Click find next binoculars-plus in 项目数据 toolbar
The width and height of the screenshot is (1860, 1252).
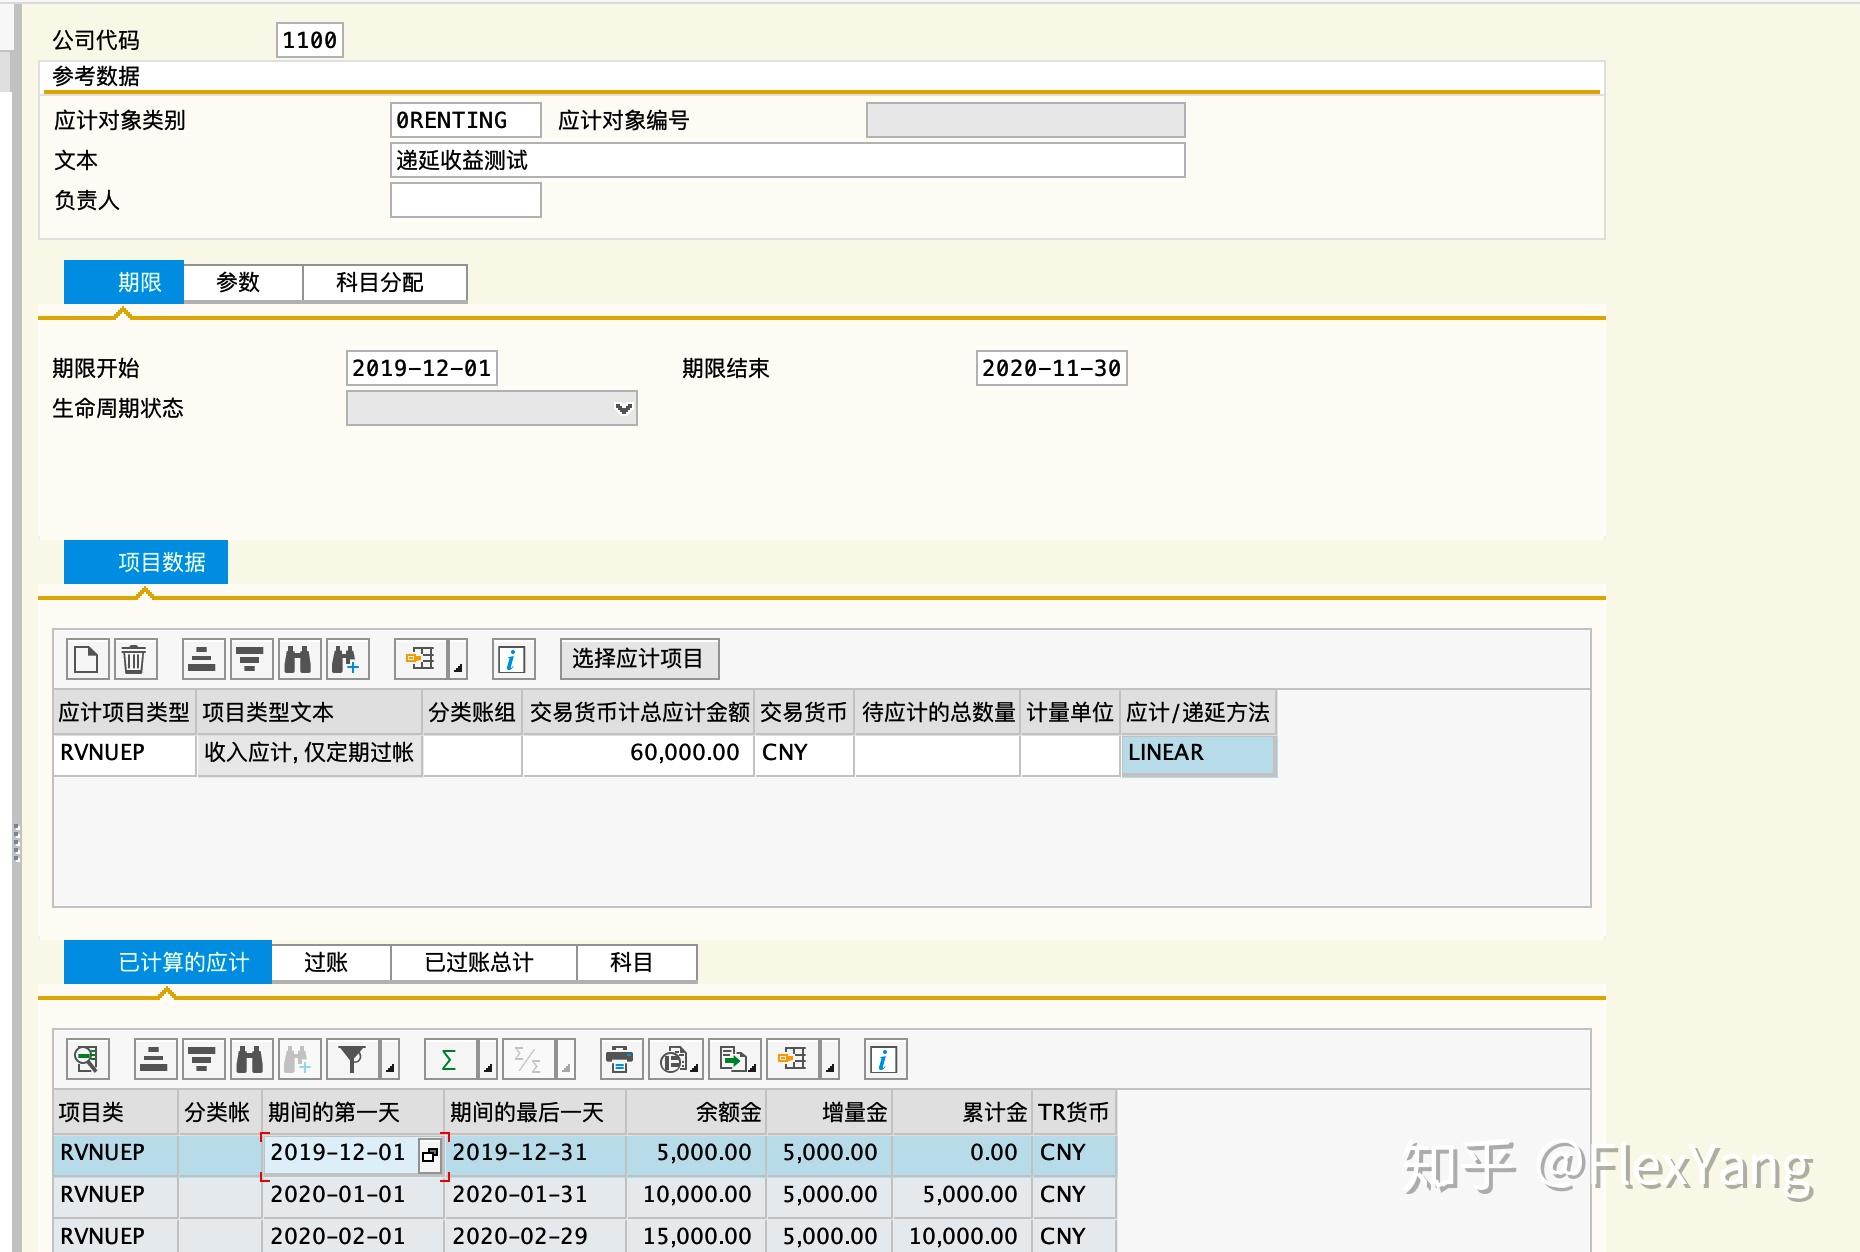(x=346, y=659)
